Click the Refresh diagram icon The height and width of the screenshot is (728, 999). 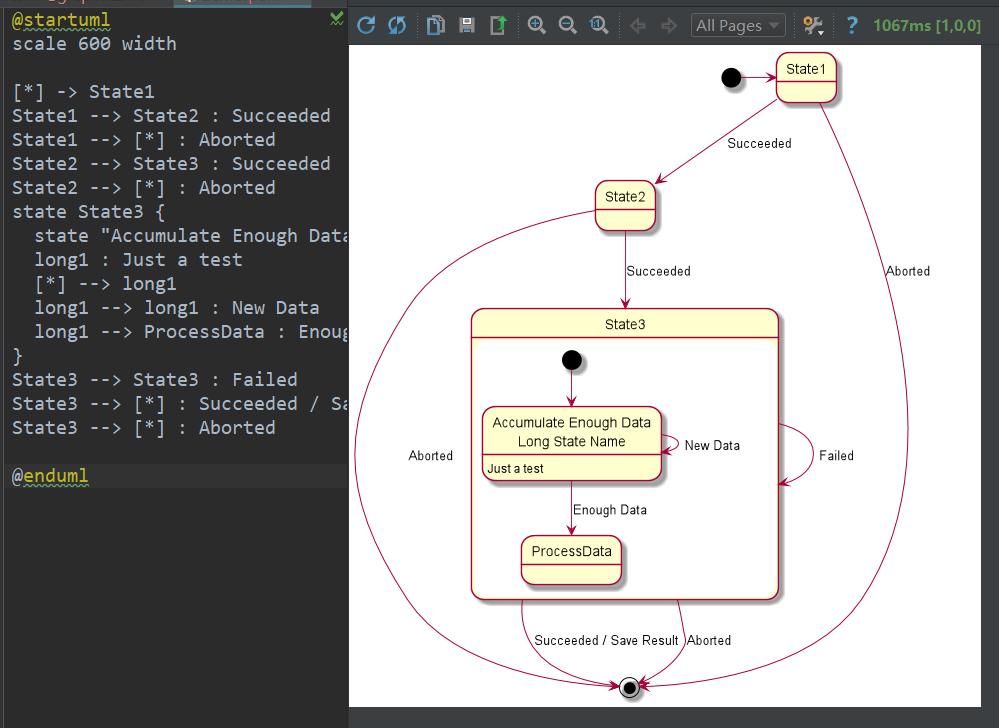(366, 26)
